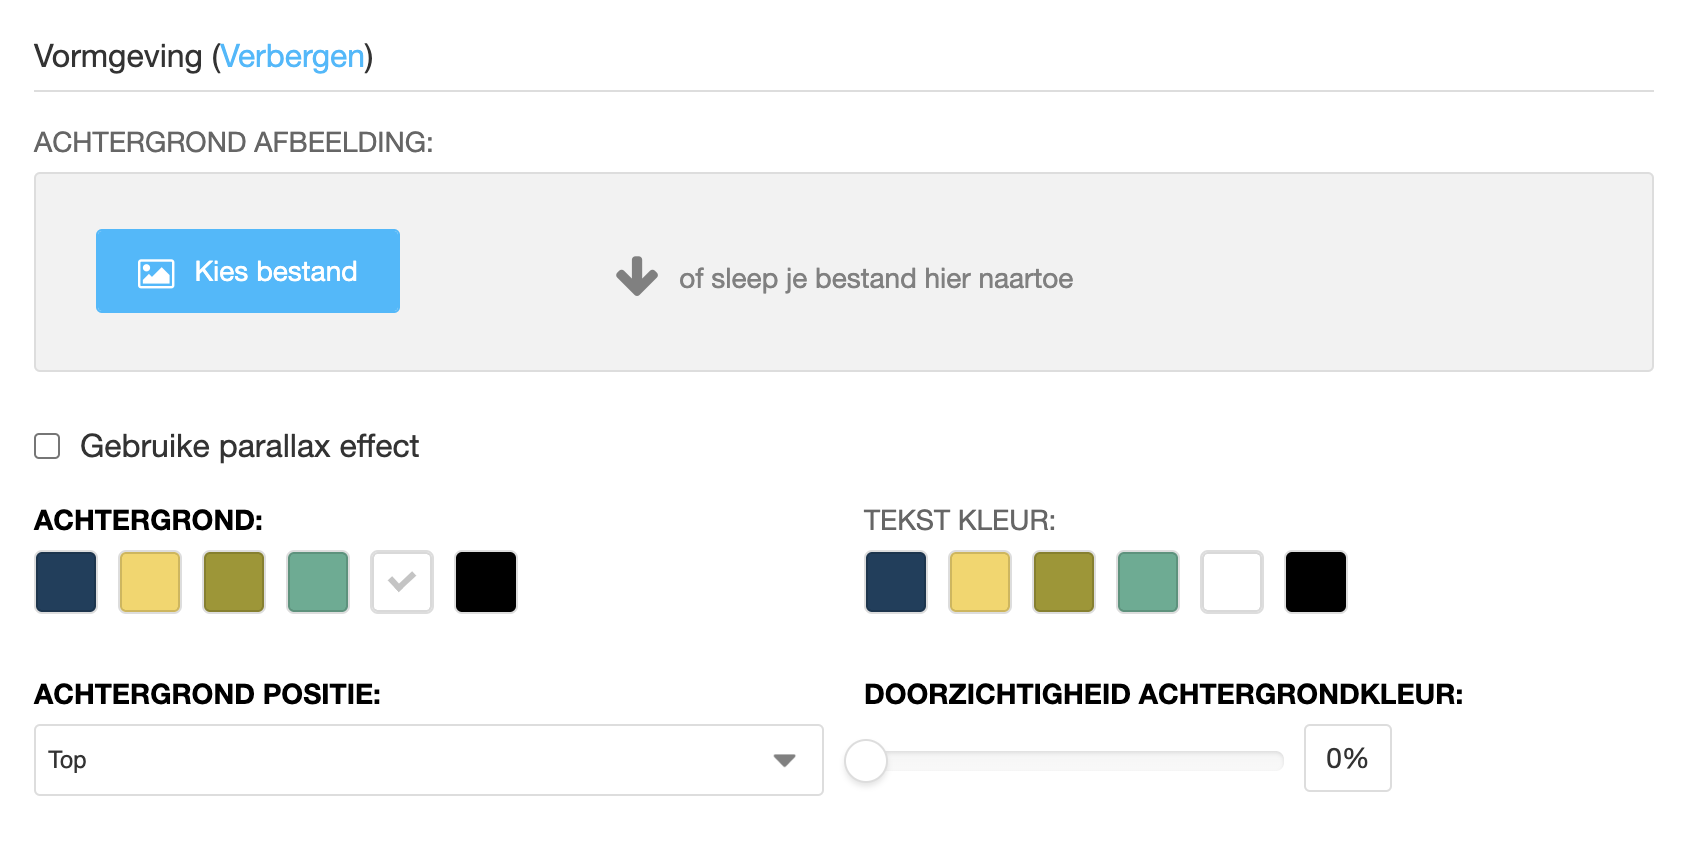The height and width of the screenshot is (854, 1692).
Task: Click the Verbergen link
Action: [292, 56]
